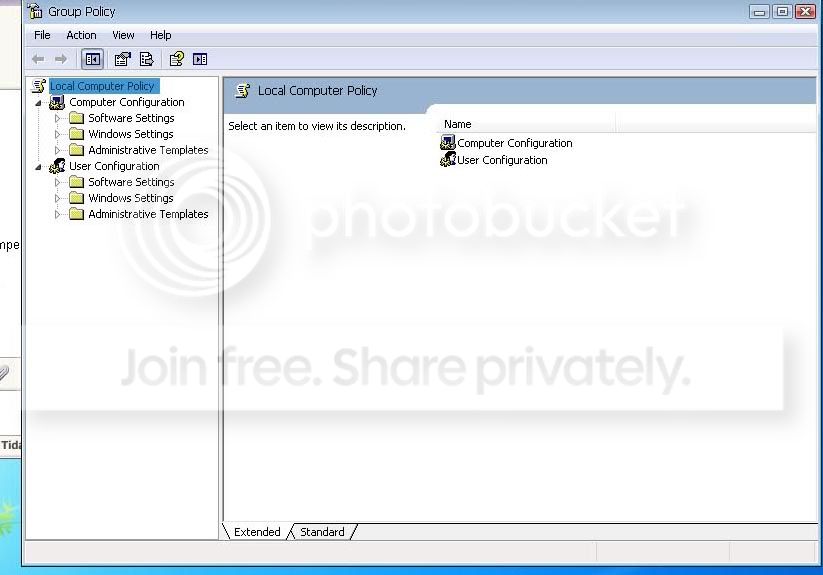Select Windows Settings label under User Configuration
Image resolution: width=823 pixels, height=575 pixels.
click(131, 198)
